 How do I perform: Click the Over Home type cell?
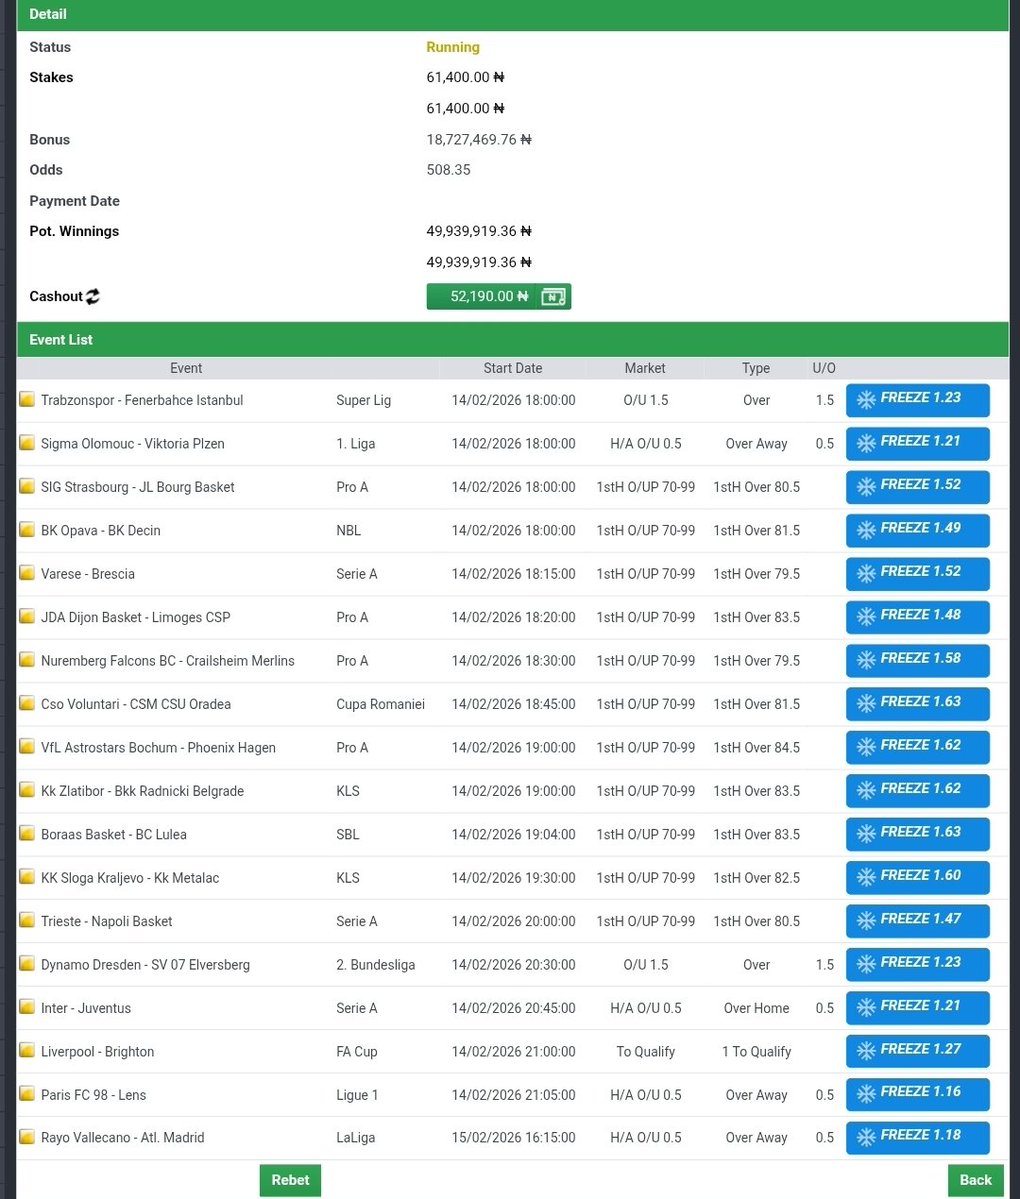[x=756, y=1009]
